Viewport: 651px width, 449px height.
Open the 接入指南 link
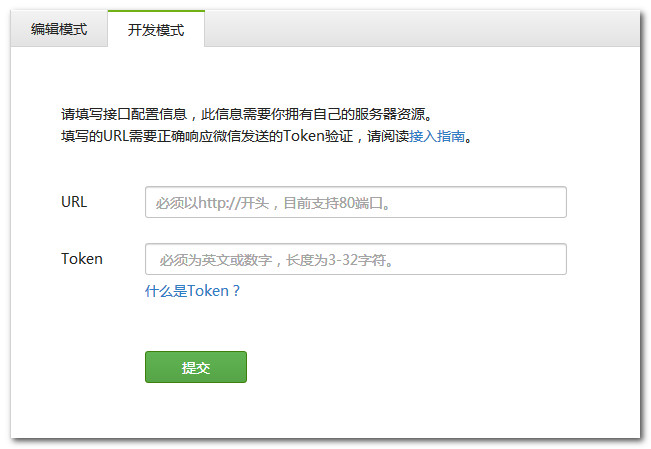coord(437,136)
